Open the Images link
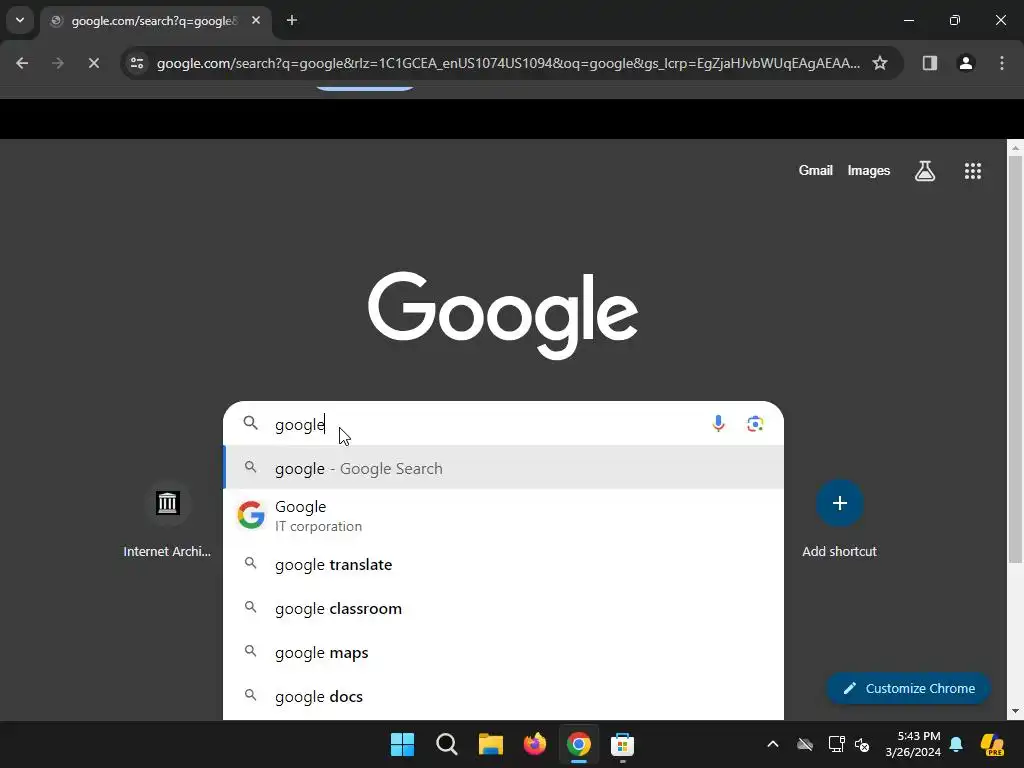 [869, 170]
